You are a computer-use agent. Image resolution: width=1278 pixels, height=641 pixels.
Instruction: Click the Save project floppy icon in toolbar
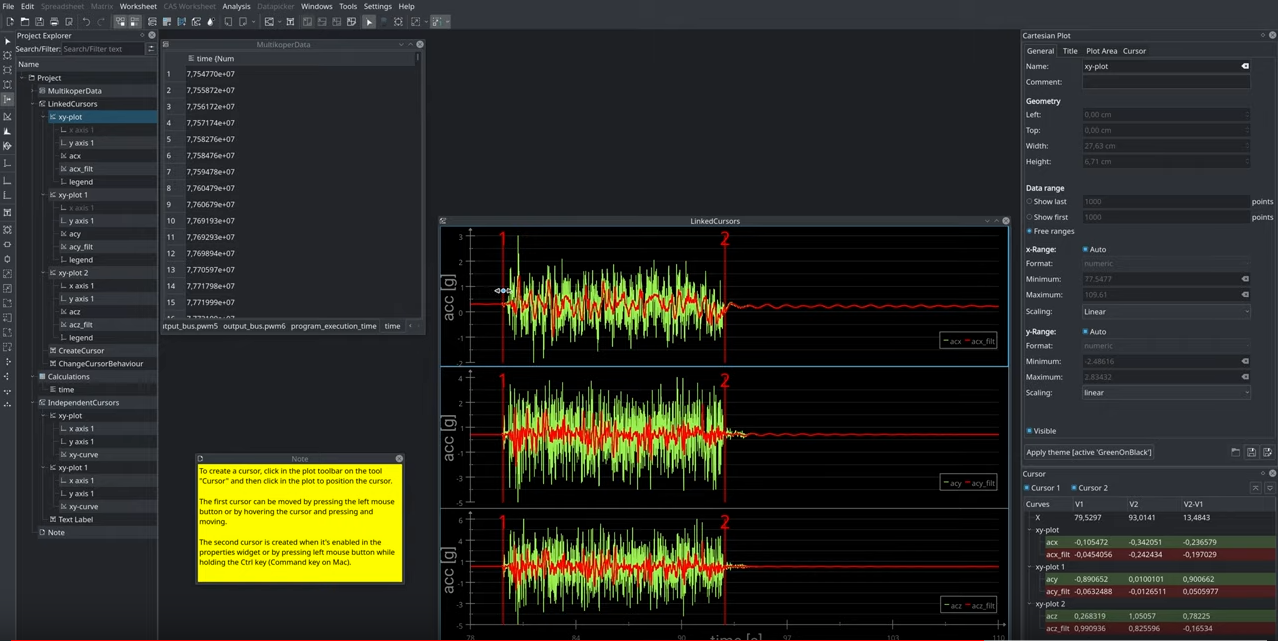[x=40, y=21]
